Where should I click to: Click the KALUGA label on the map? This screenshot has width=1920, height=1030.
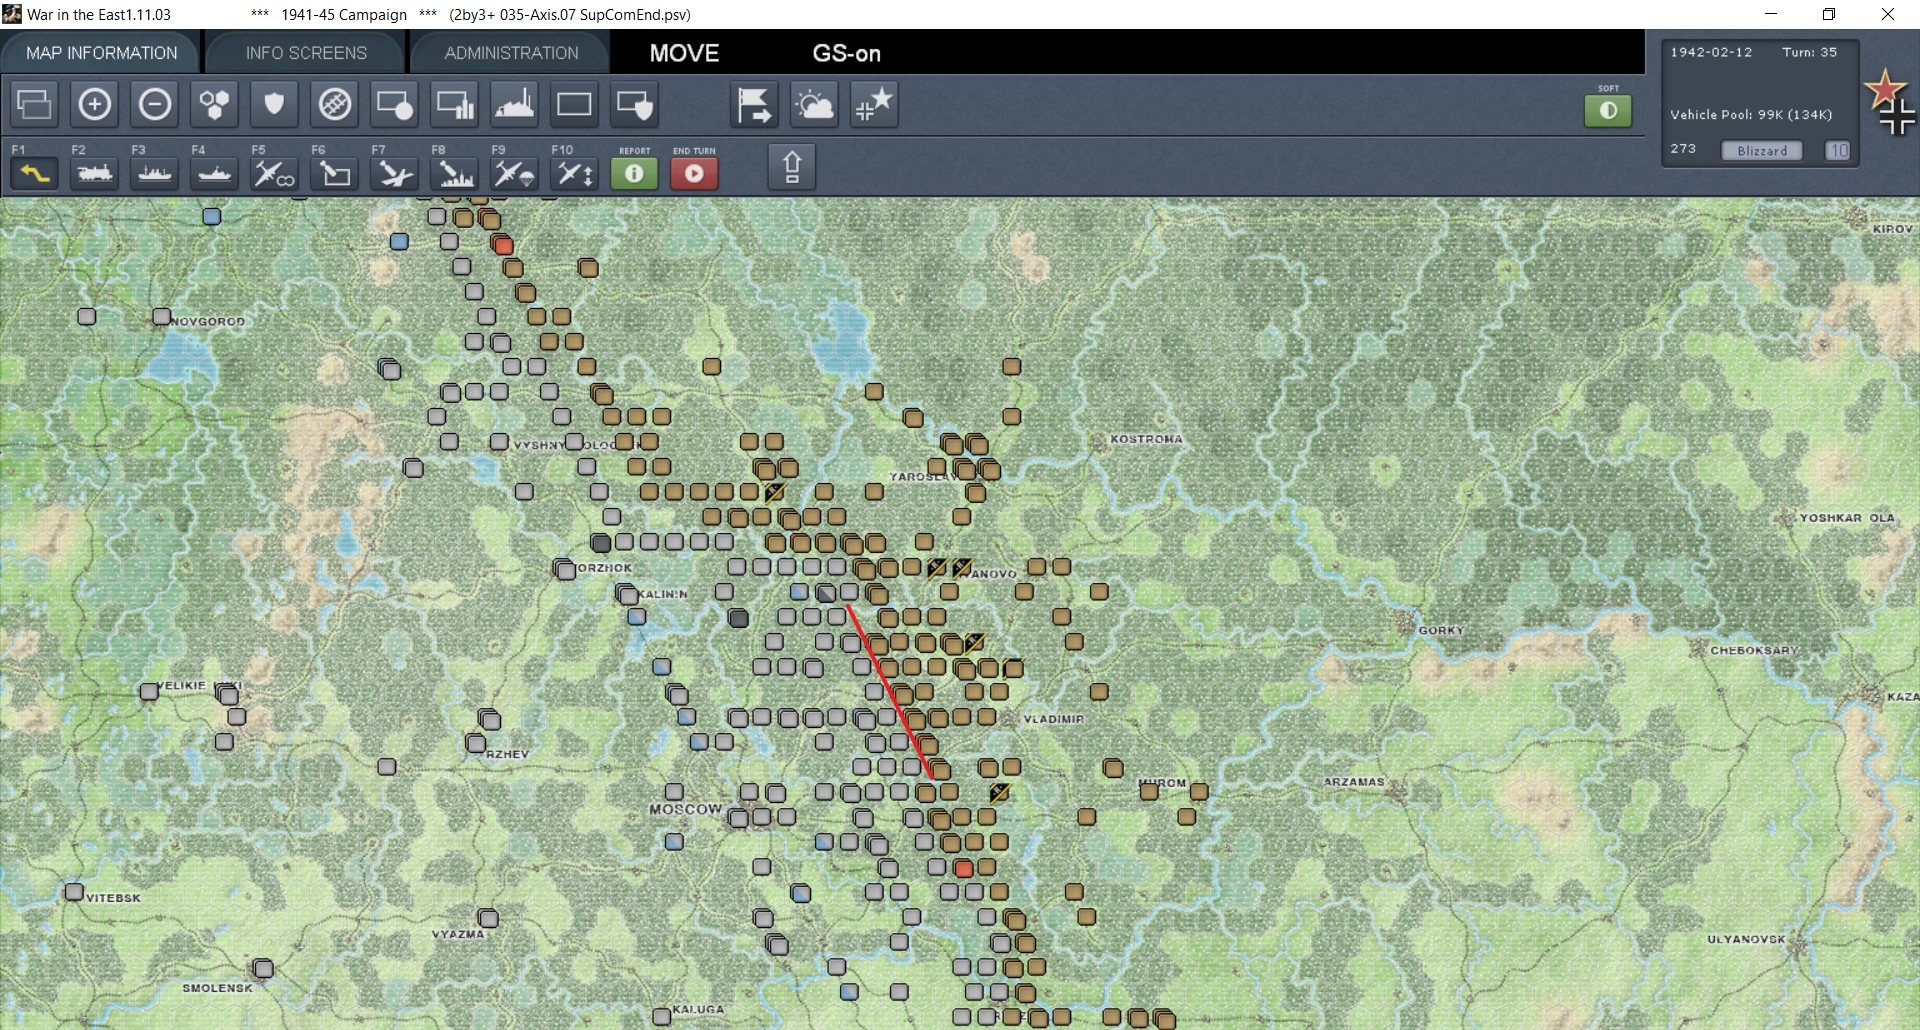[698, 1009]
